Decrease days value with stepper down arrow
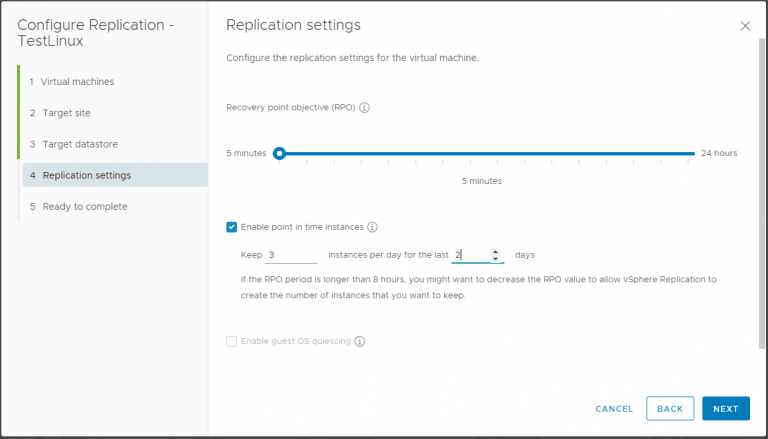Screen dimensions: 768x439 click(x=495, y=259)
